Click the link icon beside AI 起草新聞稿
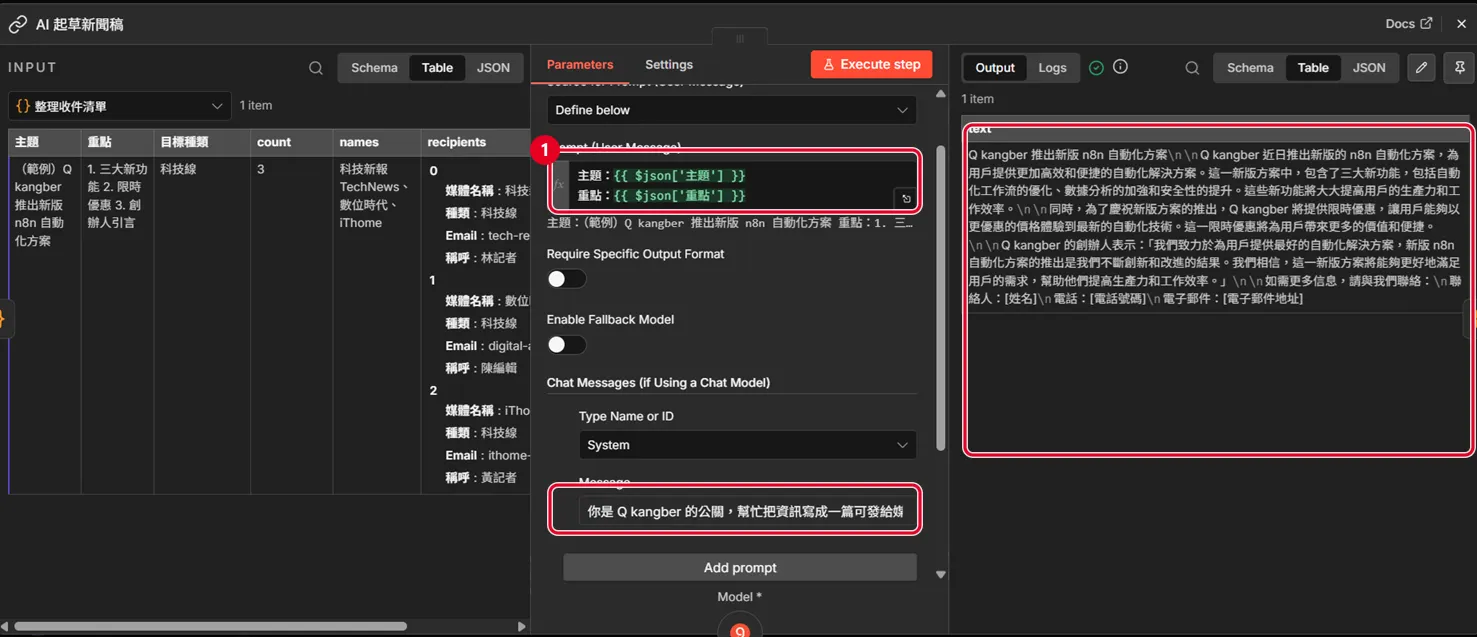 click(x=17, y=24)
